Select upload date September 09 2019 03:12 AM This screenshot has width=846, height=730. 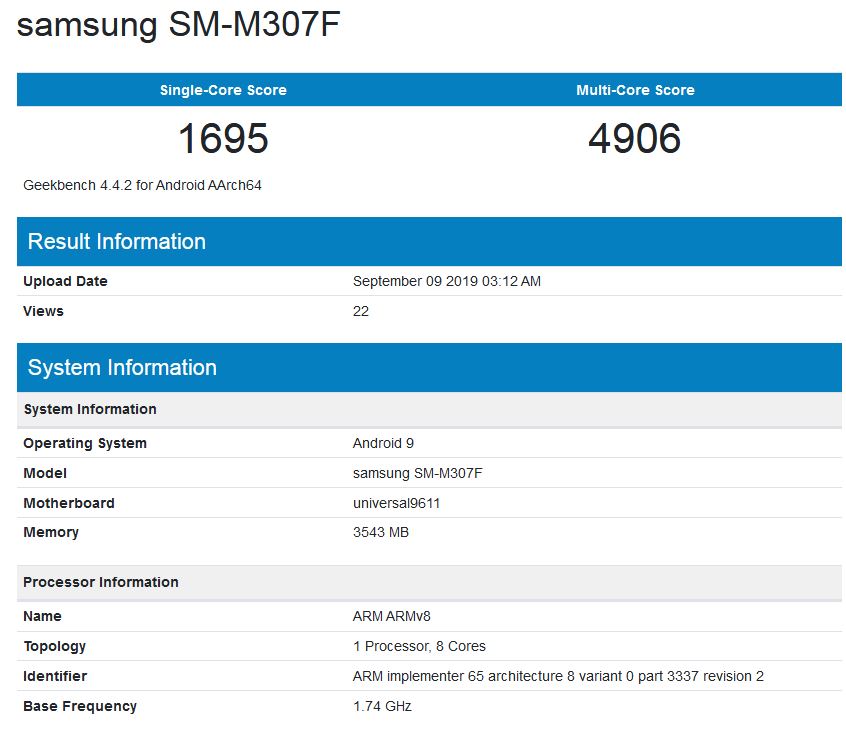(447, 281)
